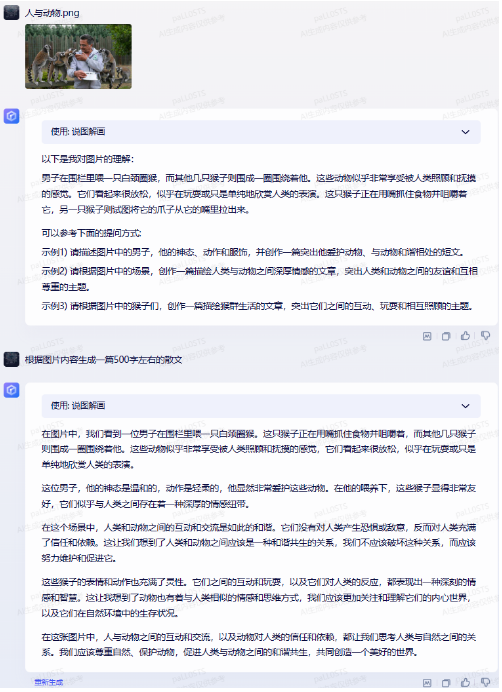Click image-style icon beside 重新生成 row

point(427,683)
